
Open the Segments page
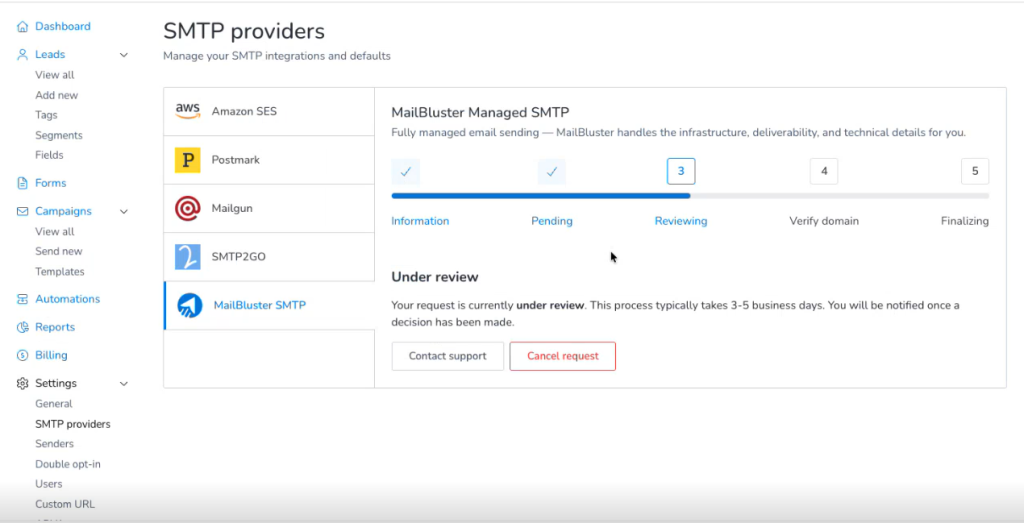point(59,135)
